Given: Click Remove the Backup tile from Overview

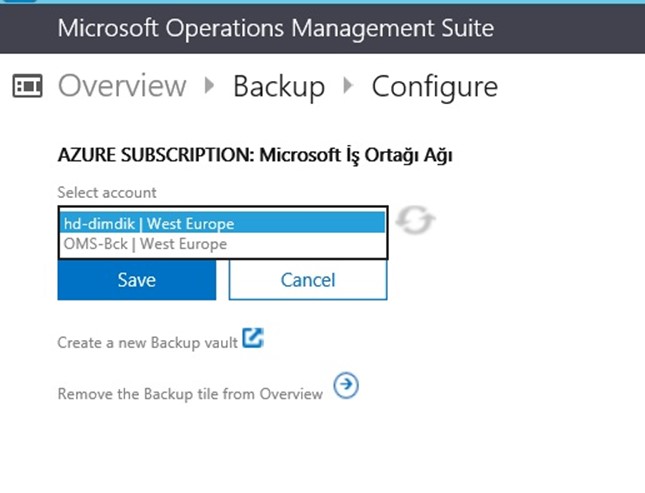Looking at the screenshot, I should coord(190,394).
